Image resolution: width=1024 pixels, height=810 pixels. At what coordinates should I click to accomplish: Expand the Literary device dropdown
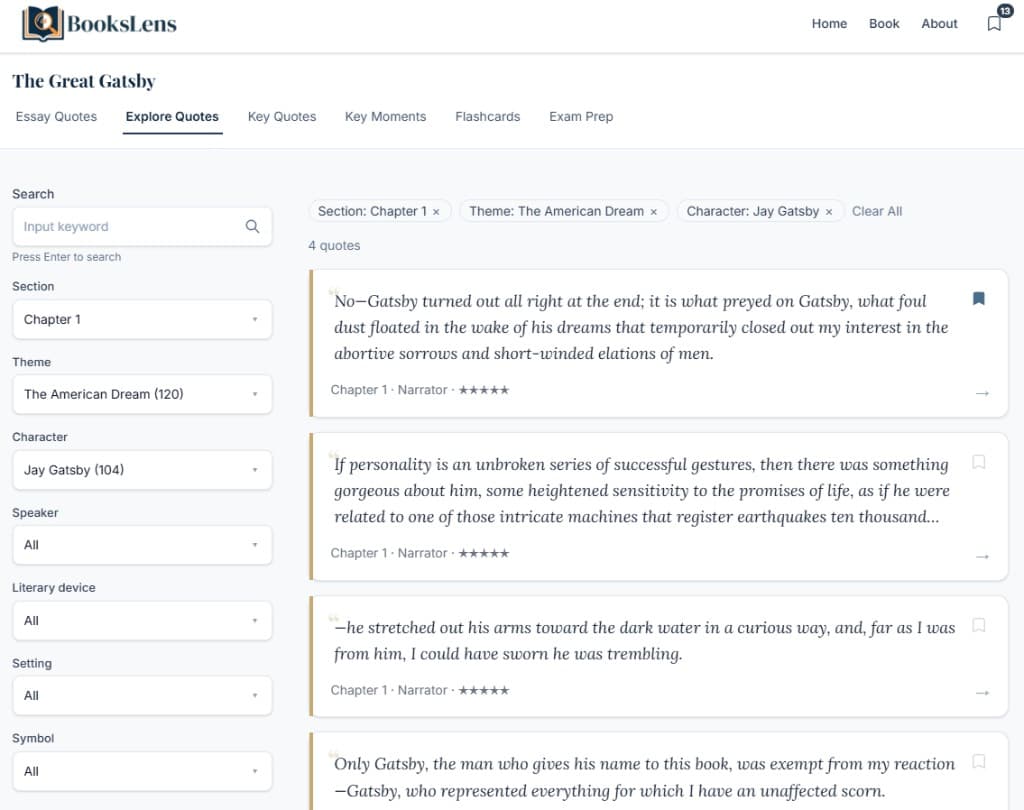pos(142,621)
